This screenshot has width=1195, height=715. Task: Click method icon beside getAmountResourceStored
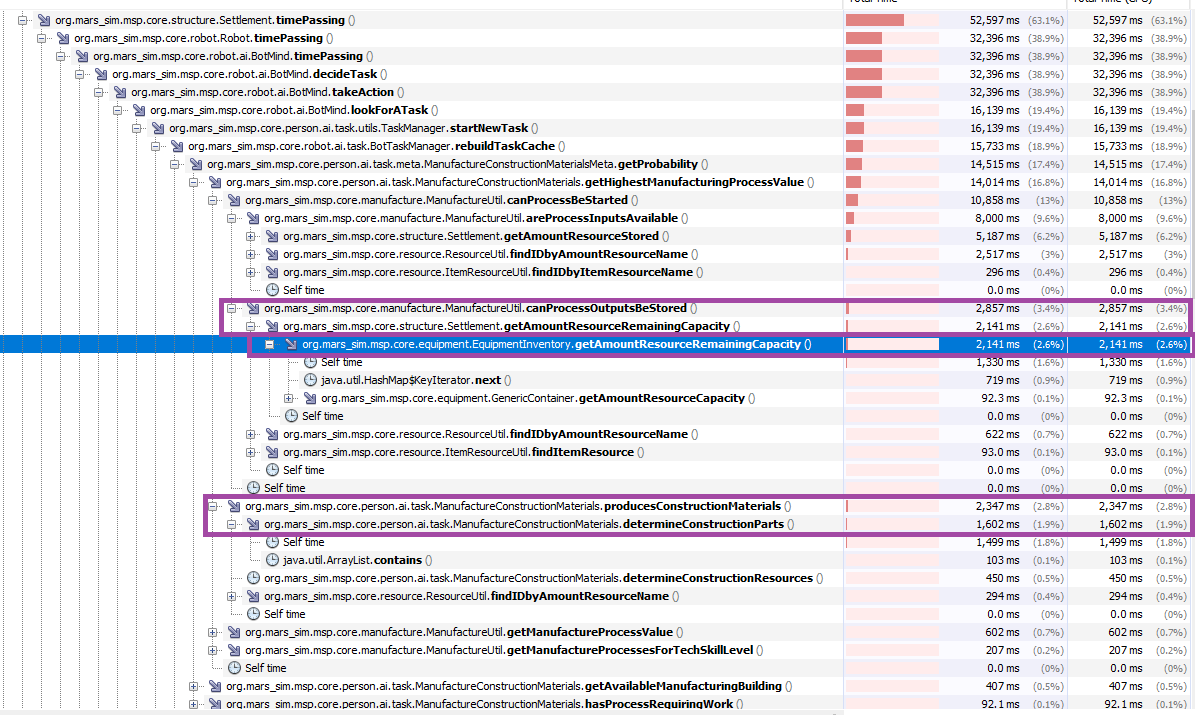click(x=273, y=236)
